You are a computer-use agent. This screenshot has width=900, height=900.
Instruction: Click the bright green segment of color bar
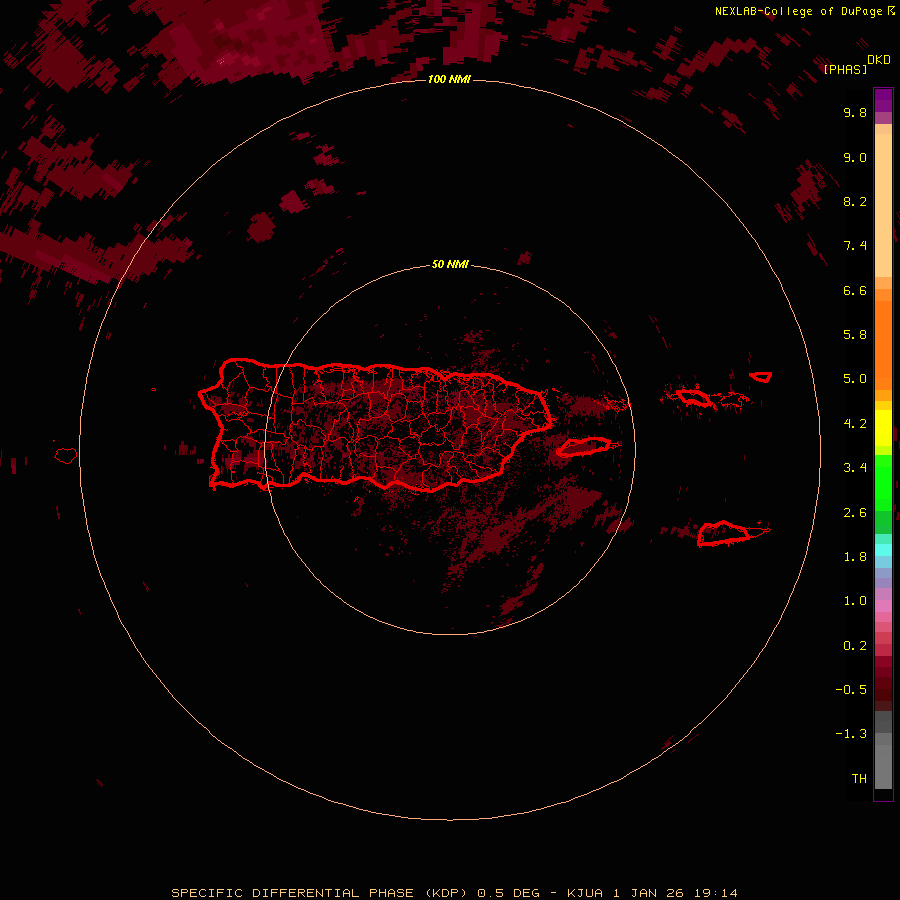pos(883,482)
